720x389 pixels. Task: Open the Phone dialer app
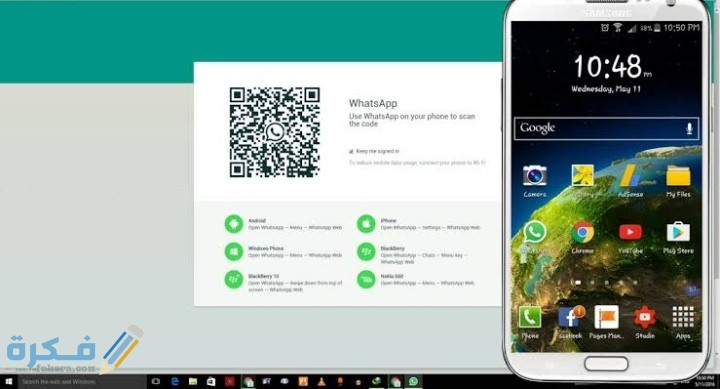pos(529,317)
